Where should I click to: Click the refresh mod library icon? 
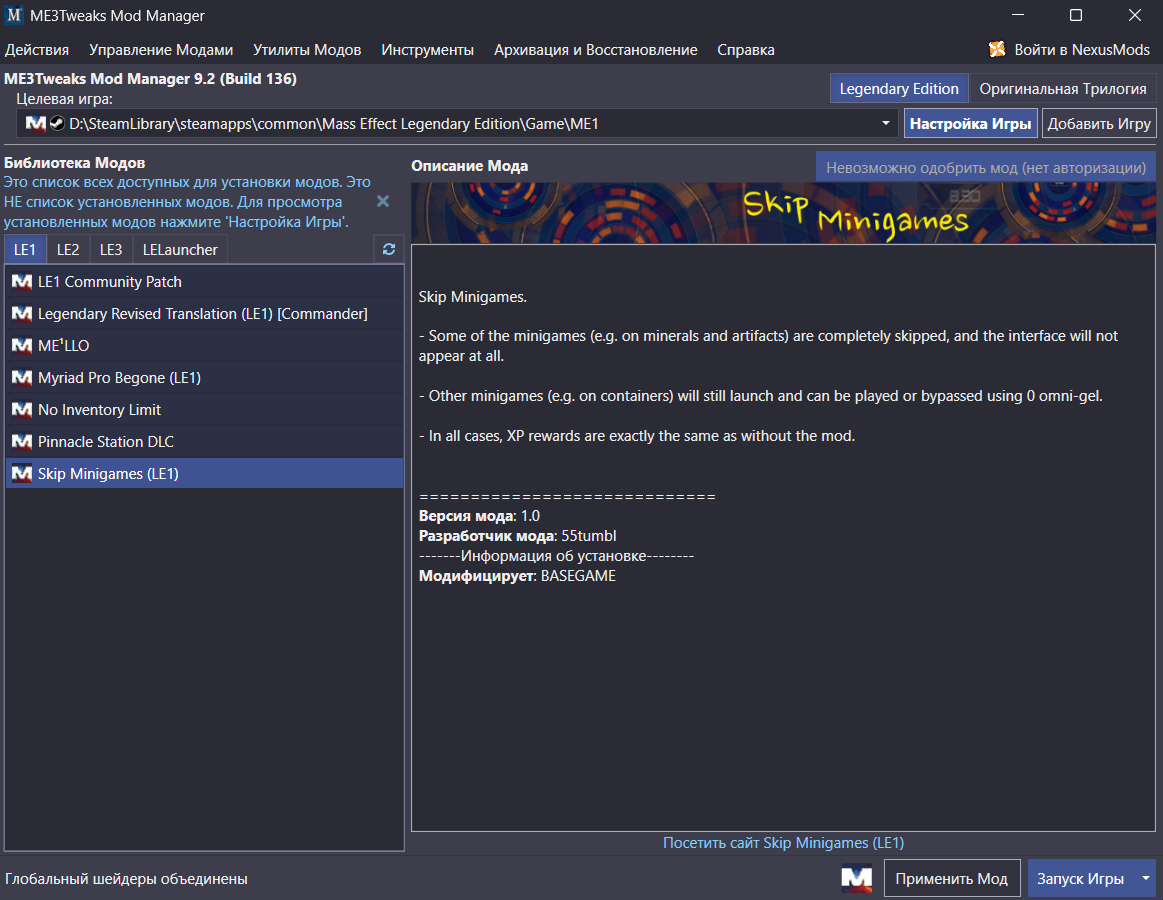(389, 249)
